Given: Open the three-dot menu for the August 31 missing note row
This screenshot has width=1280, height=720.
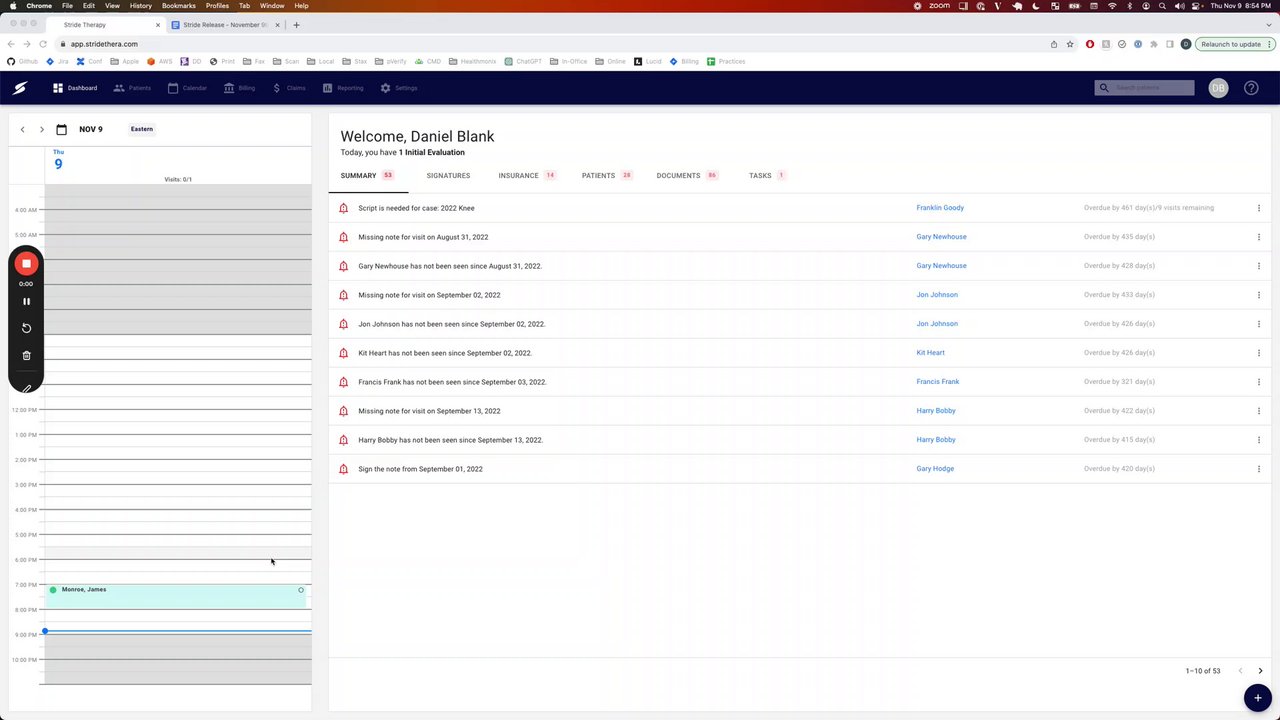Looking at the screenshot, I should [1259, 237].
